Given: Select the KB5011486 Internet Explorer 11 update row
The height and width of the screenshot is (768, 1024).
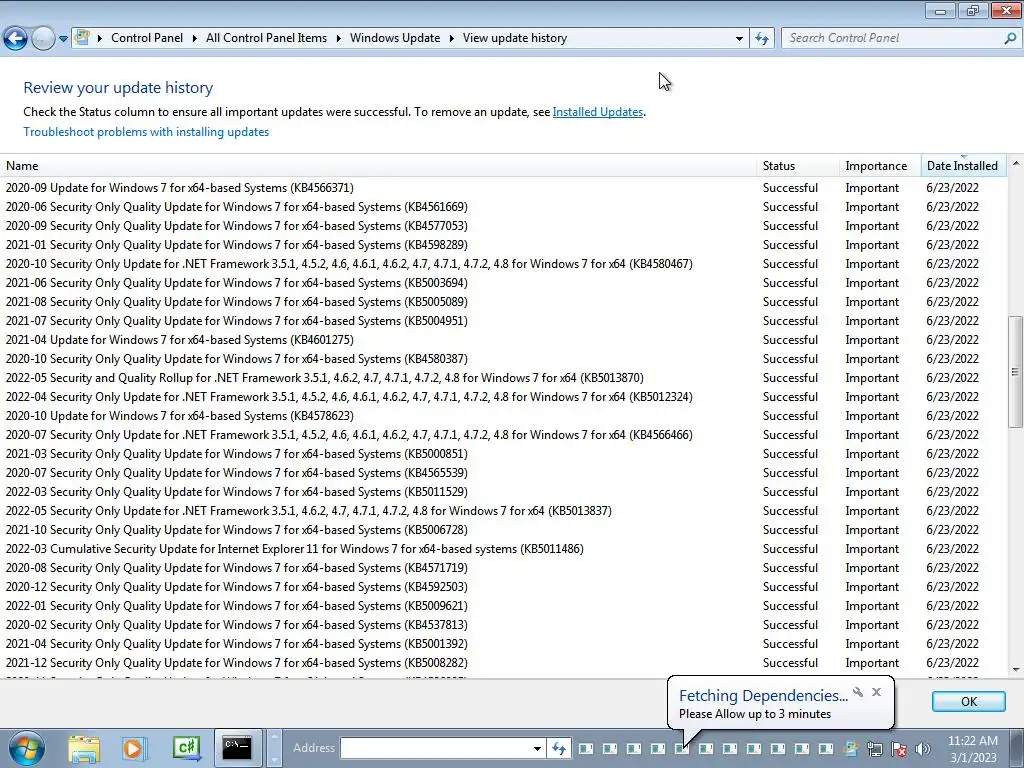Looking at the screenshot, I should (x=503, y=549).
